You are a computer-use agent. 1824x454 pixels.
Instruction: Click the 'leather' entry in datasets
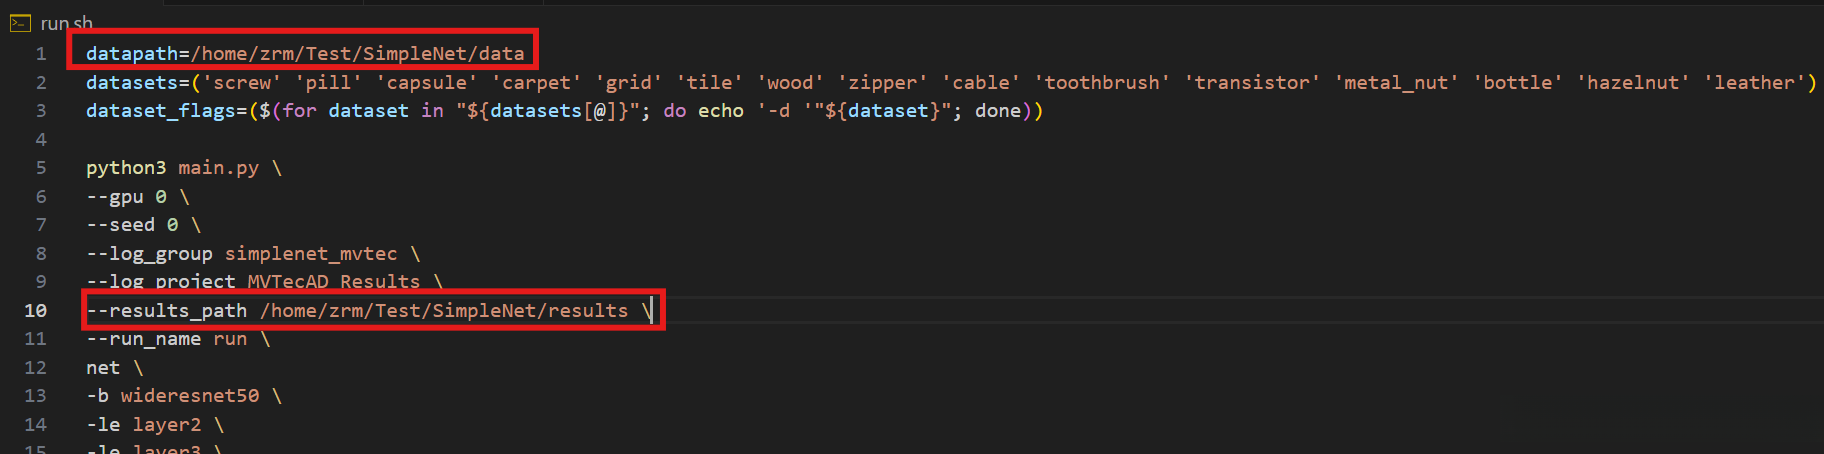tap(1759, 83)
